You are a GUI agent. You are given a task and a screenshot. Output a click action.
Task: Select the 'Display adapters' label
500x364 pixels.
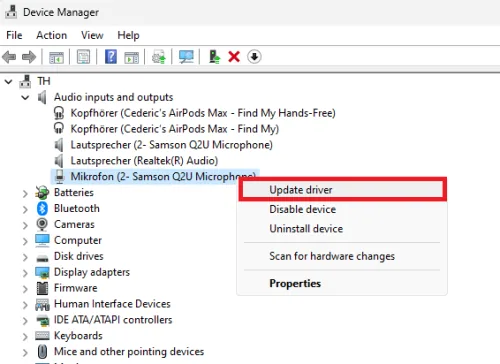coord(92,272)
